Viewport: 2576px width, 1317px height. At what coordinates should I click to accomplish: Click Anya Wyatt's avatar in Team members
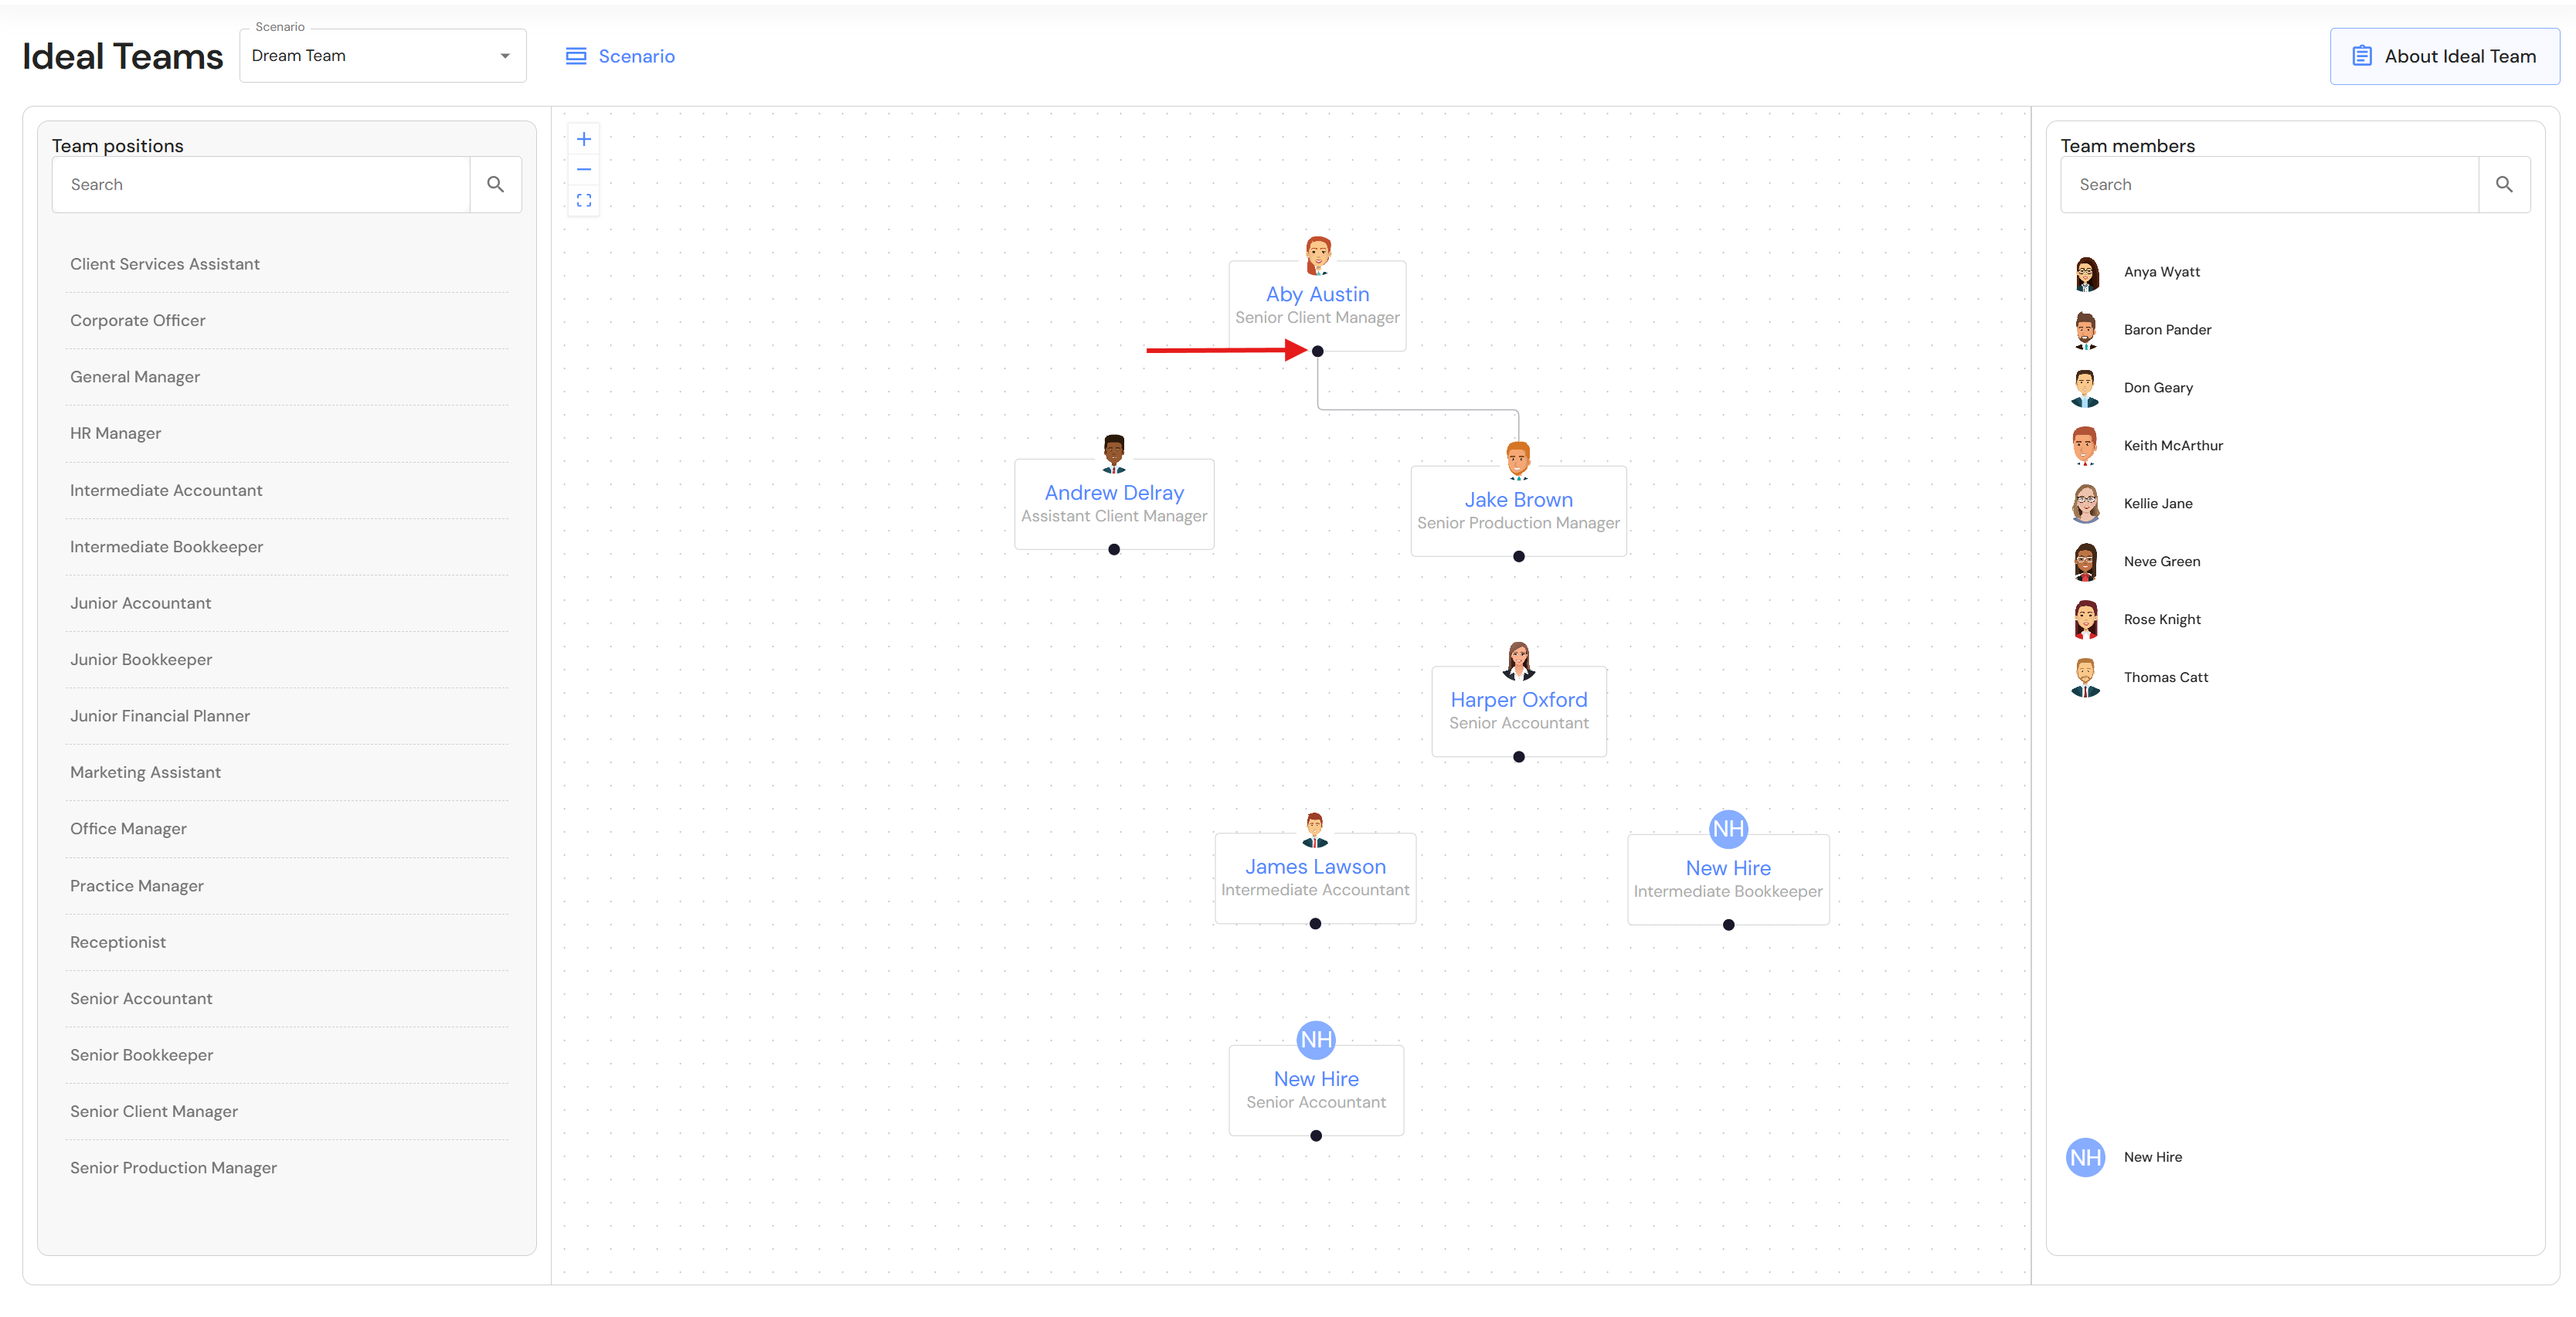click(2085, 273)
